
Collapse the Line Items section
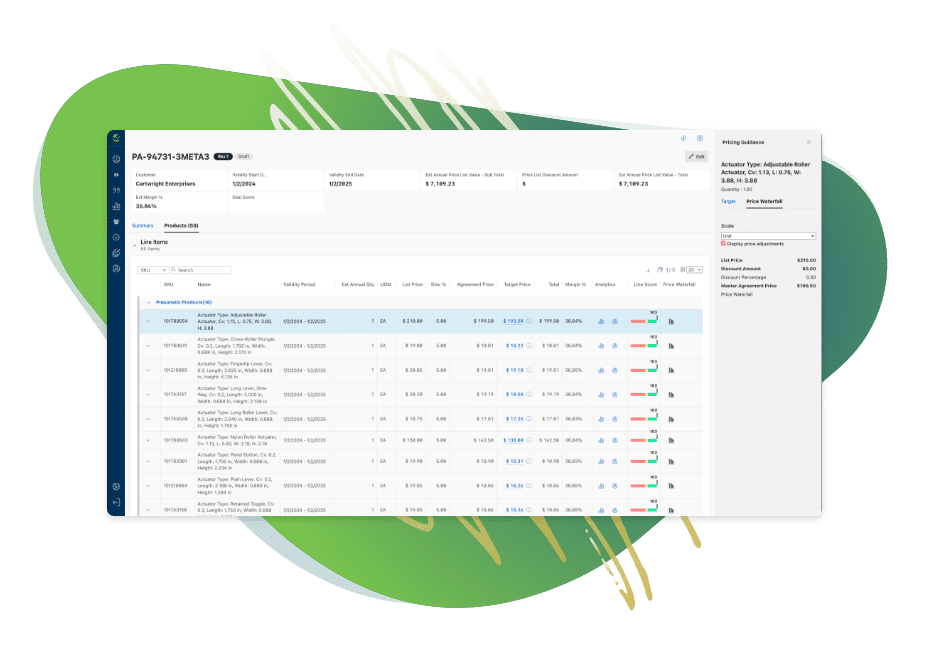pos(134,244)
